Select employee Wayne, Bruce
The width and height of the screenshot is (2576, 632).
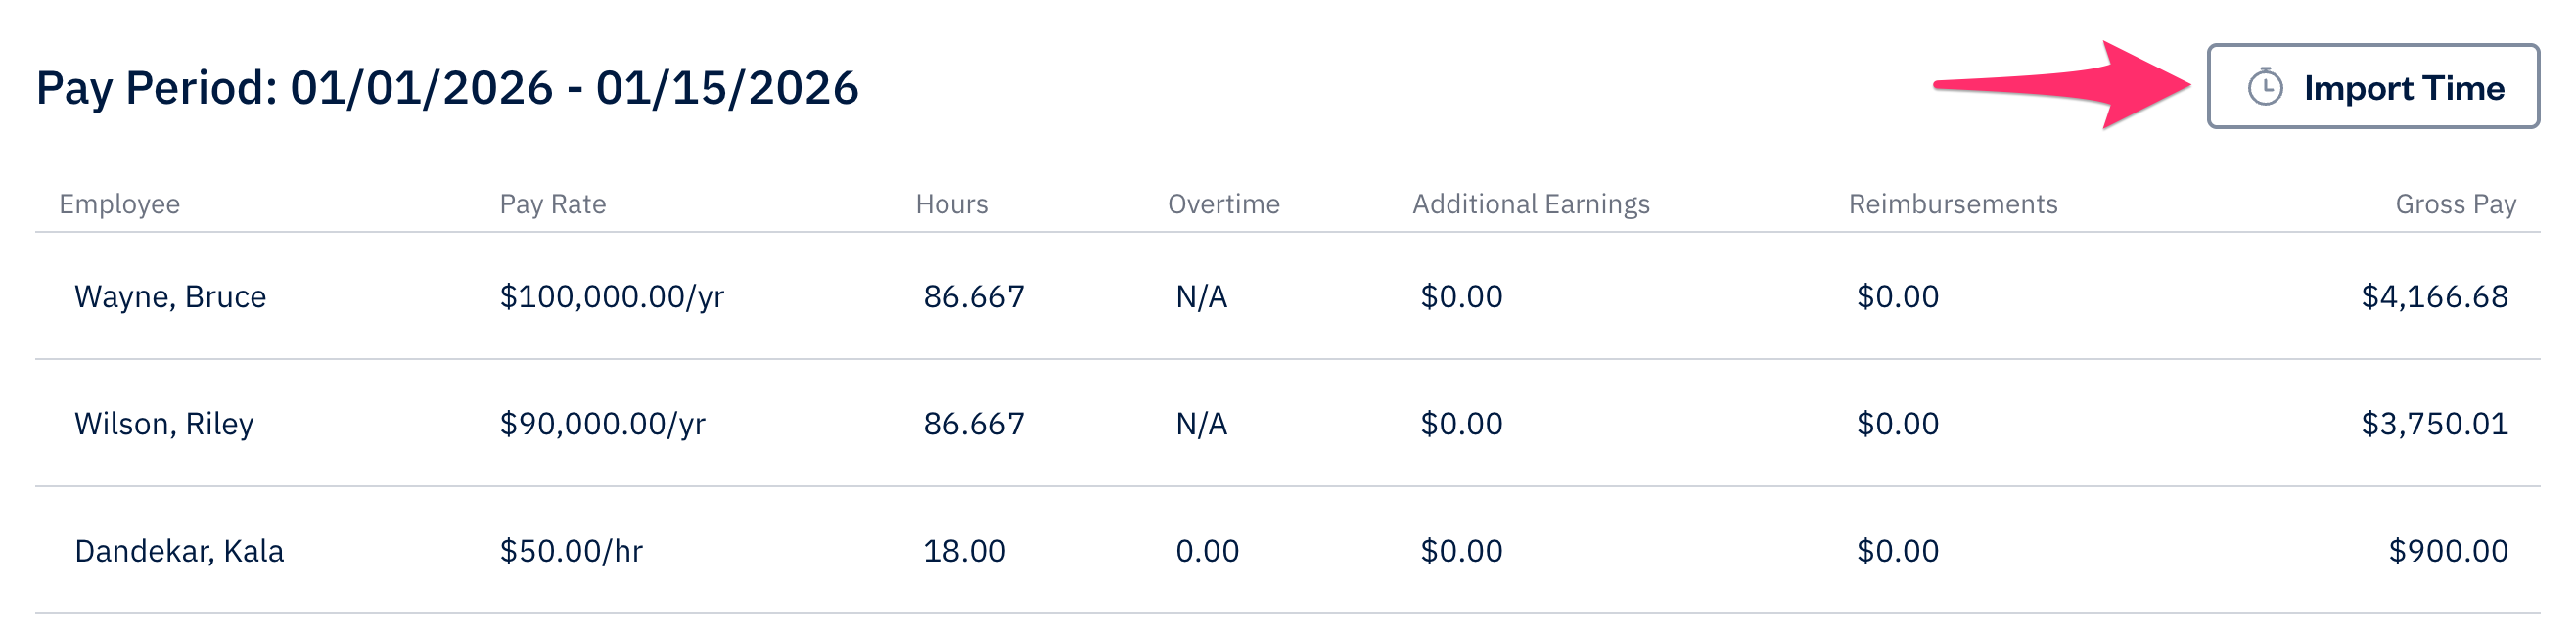pos(170,296)
